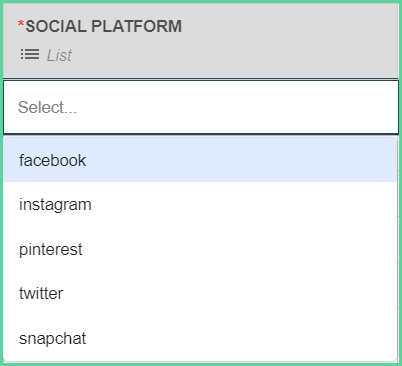Click snapchat at the bottom of the options
This screenshot has height=366, width=402.
point(200,338)
